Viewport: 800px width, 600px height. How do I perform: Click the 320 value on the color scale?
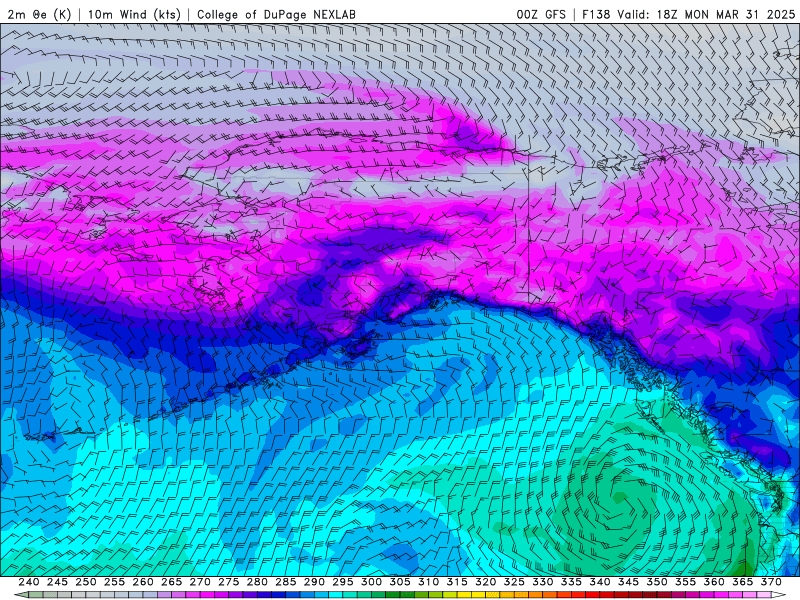(486, 582)
